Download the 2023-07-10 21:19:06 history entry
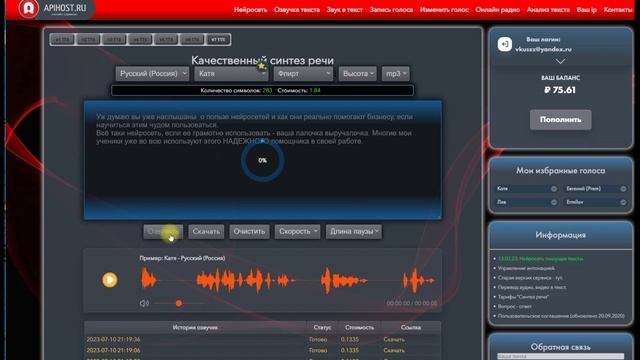This screenshot has height=360, width=640. 394,350
